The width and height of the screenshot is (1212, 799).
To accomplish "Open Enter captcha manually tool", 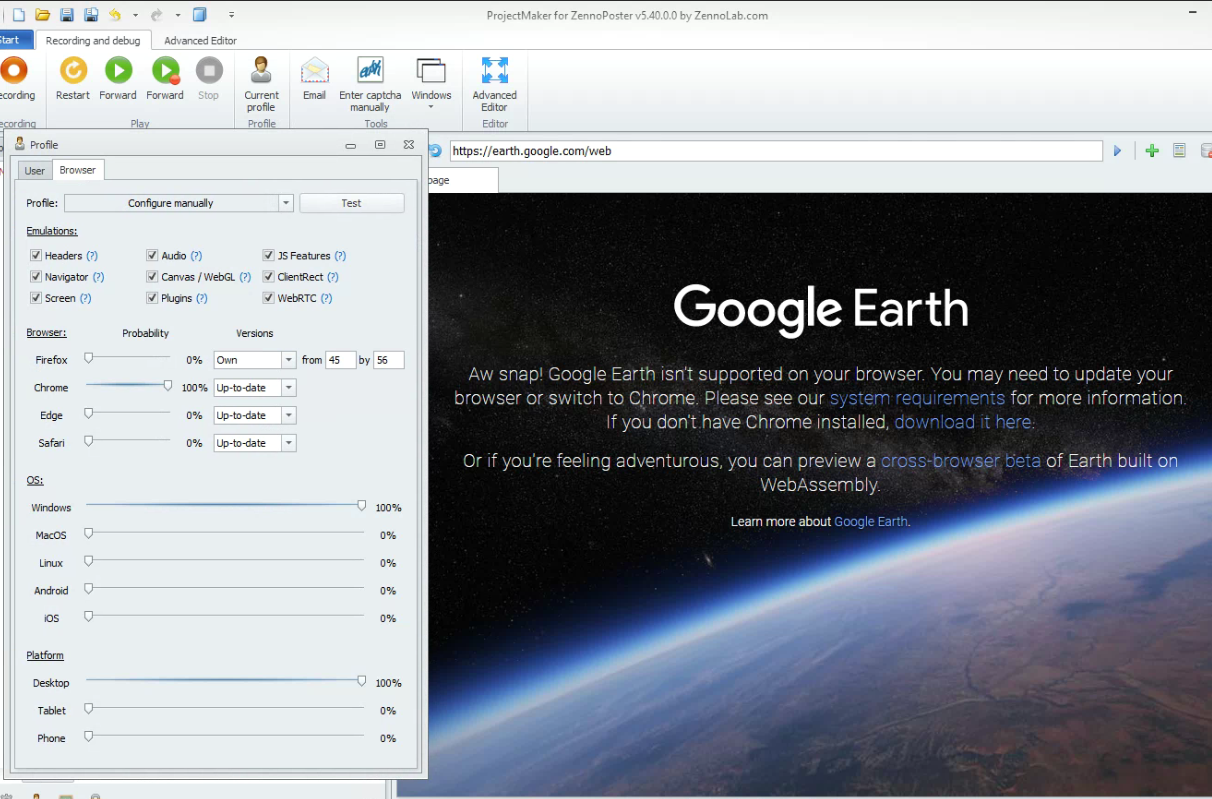I will coord(370,71).
